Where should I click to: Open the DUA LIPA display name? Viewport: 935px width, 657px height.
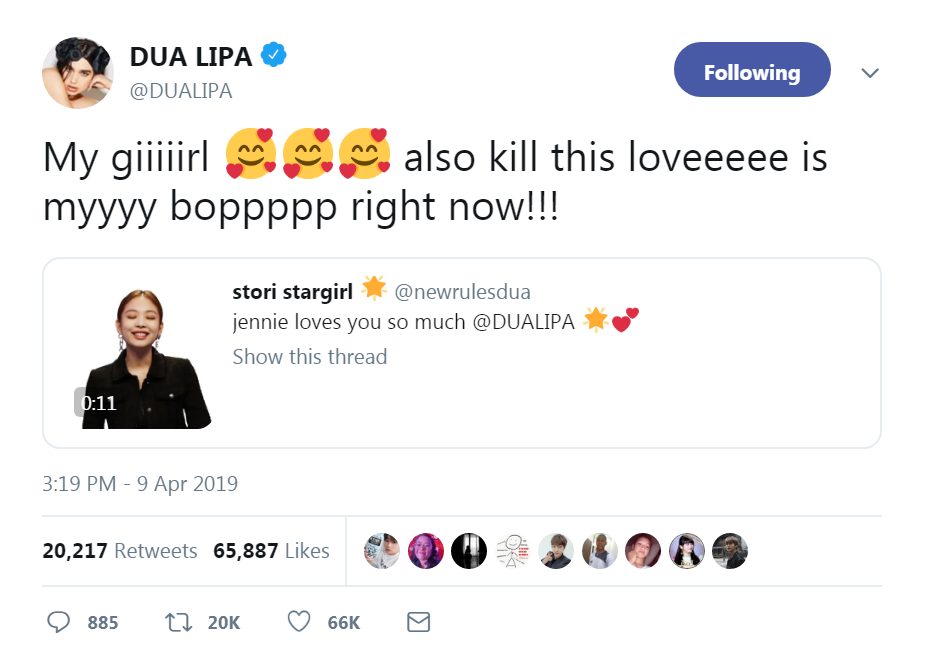pyautogui.click(x=191, y=57)
